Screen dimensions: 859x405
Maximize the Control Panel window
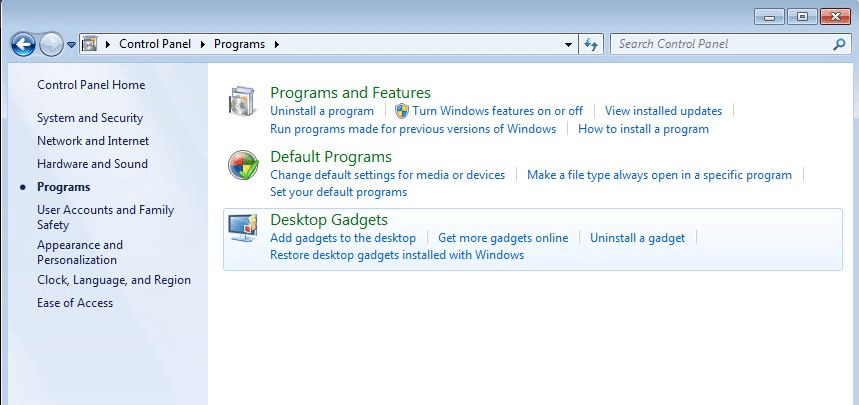(802, 17)
